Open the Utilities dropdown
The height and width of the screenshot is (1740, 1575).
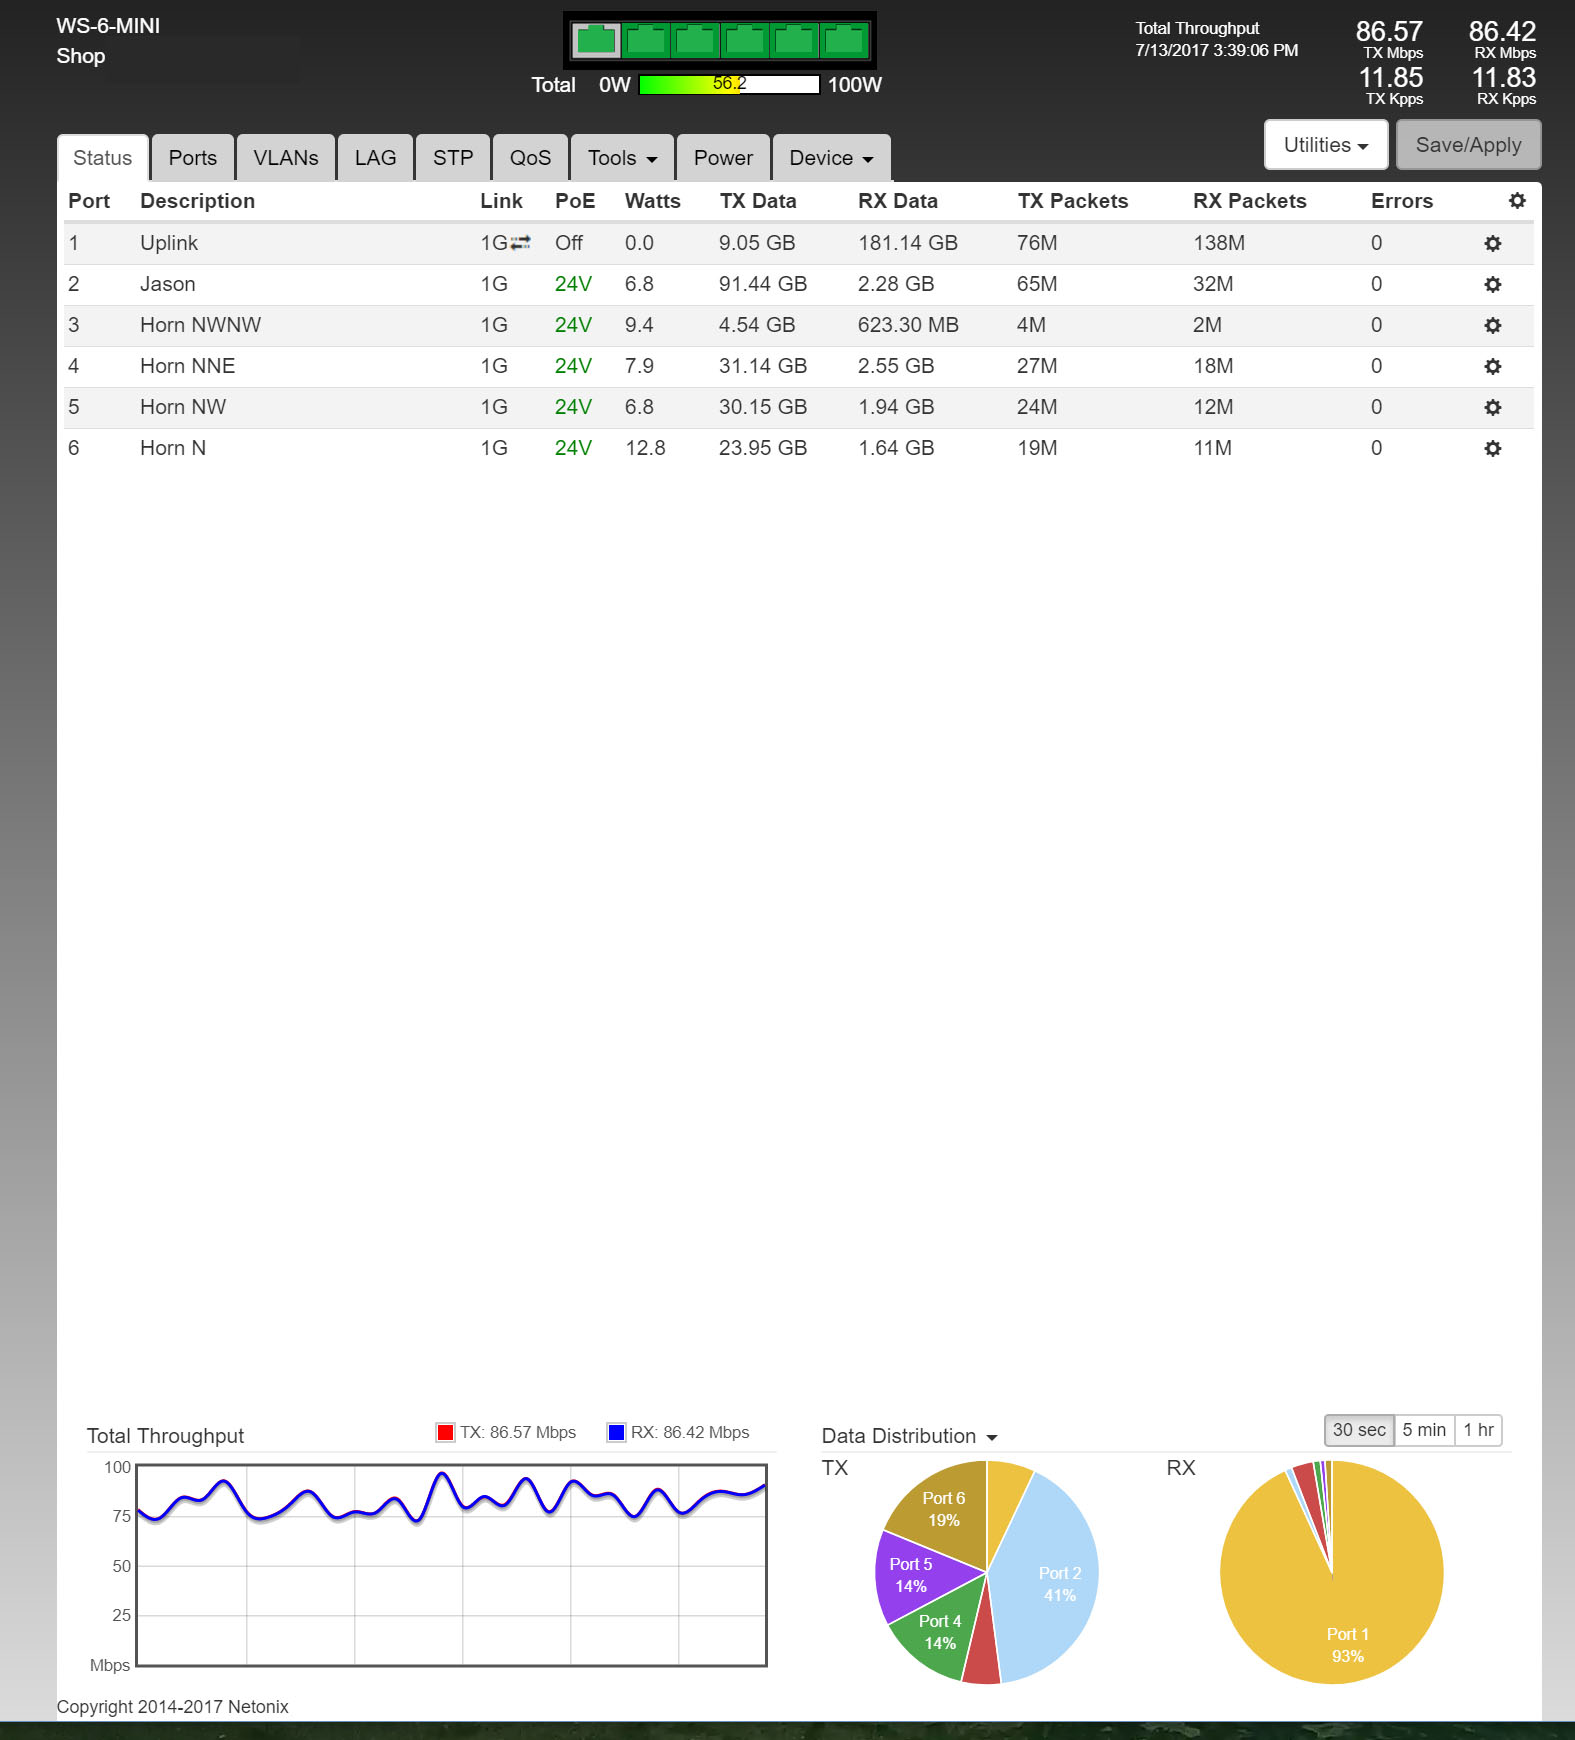click(x=1325, y=145)
